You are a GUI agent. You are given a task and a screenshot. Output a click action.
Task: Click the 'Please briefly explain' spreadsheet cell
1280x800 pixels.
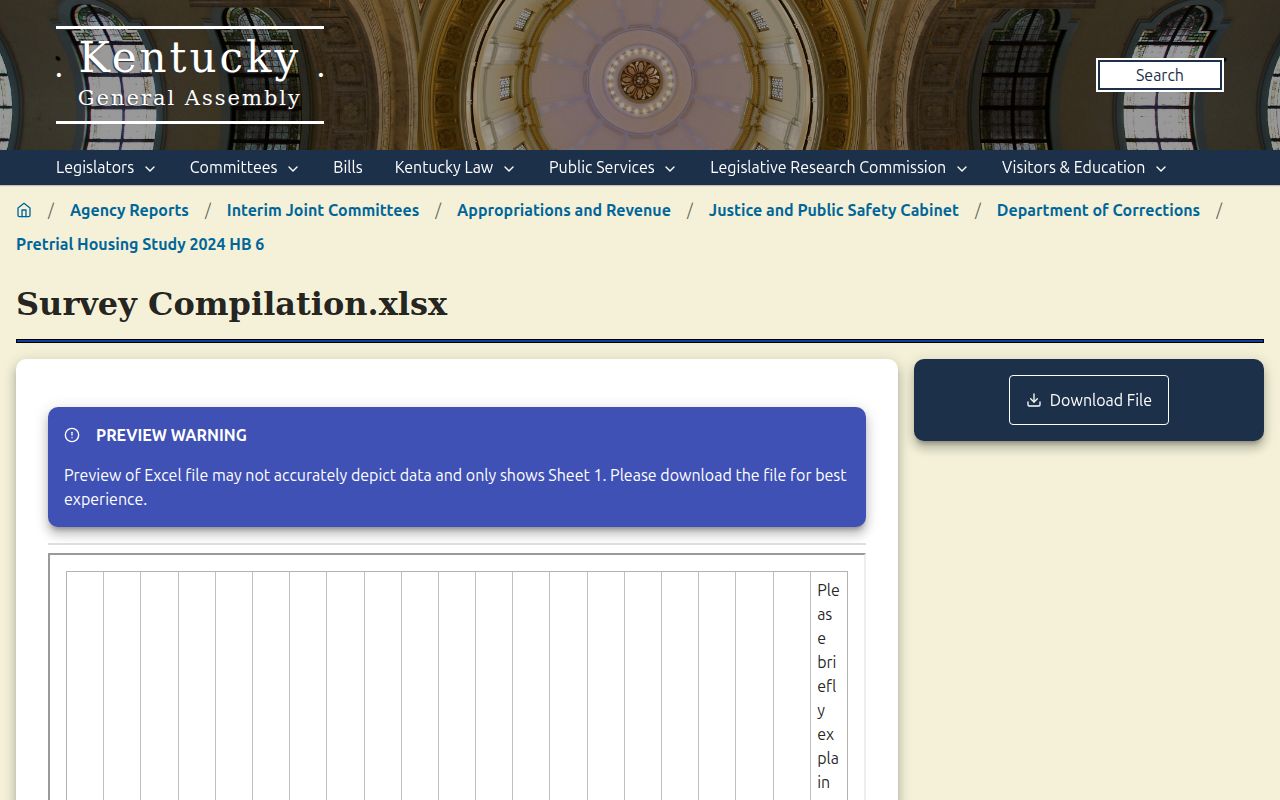[x=829, y=686]
